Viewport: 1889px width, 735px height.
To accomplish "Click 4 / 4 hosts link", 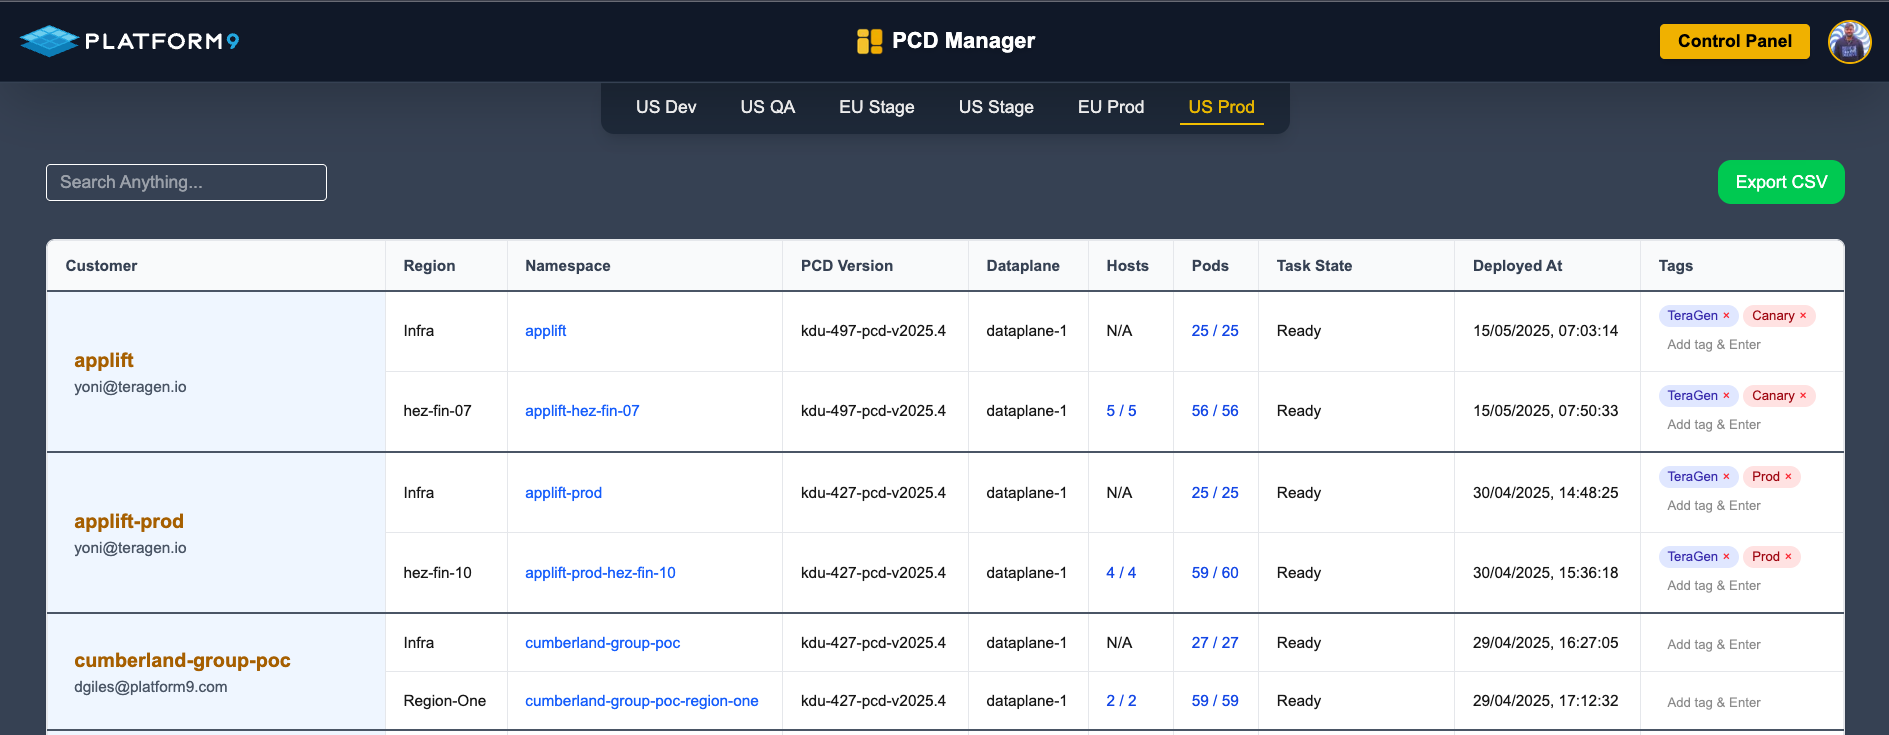I will (x=1121, y=573).
